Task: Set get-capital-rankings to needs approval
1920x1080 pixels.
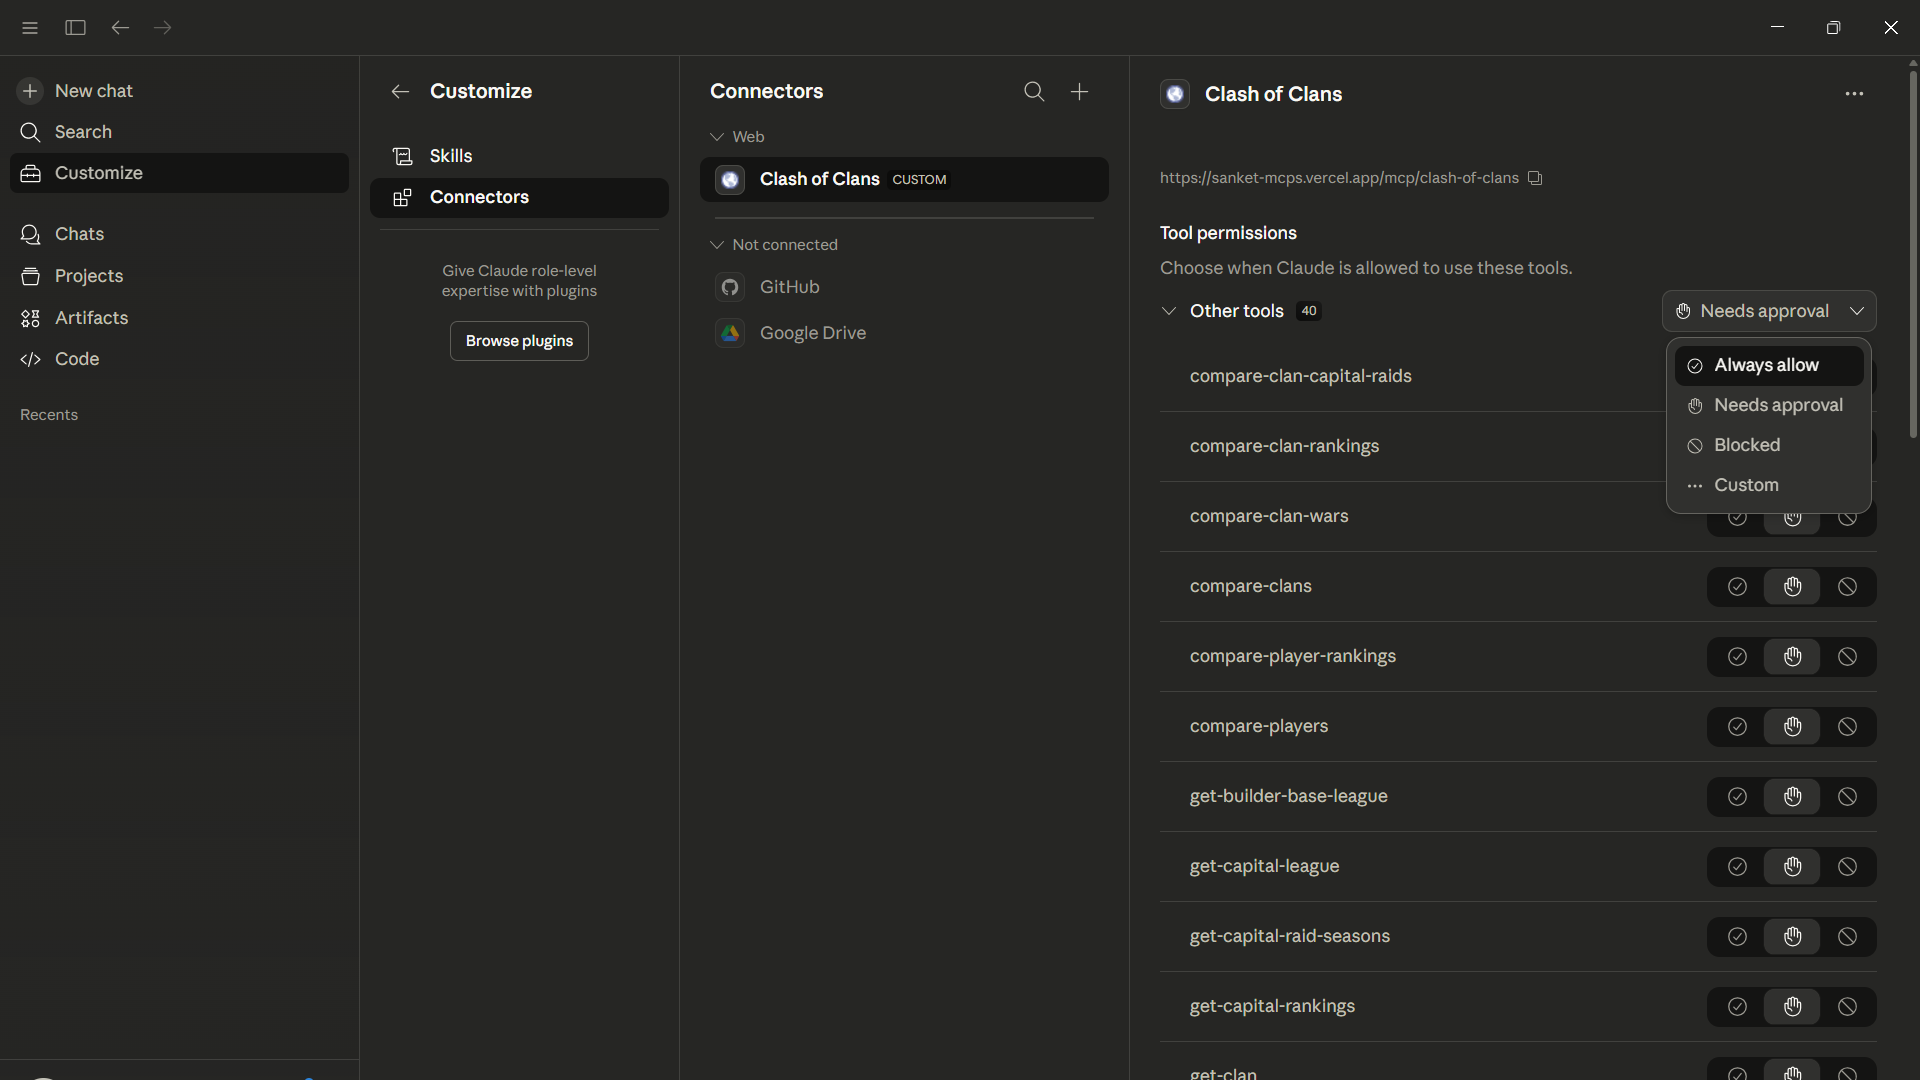Action: pos(1792,1007)
